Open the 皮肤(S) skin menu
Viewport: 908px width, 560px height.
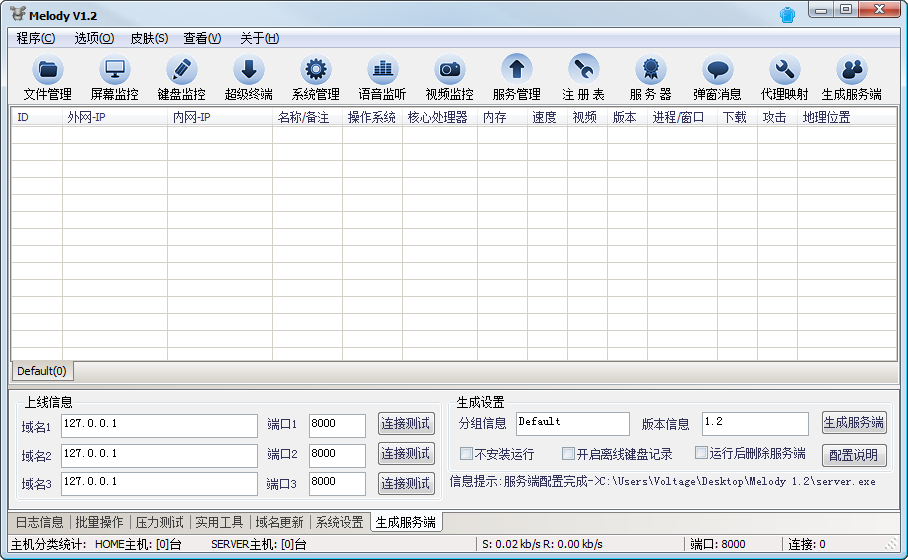click(149, 38)
